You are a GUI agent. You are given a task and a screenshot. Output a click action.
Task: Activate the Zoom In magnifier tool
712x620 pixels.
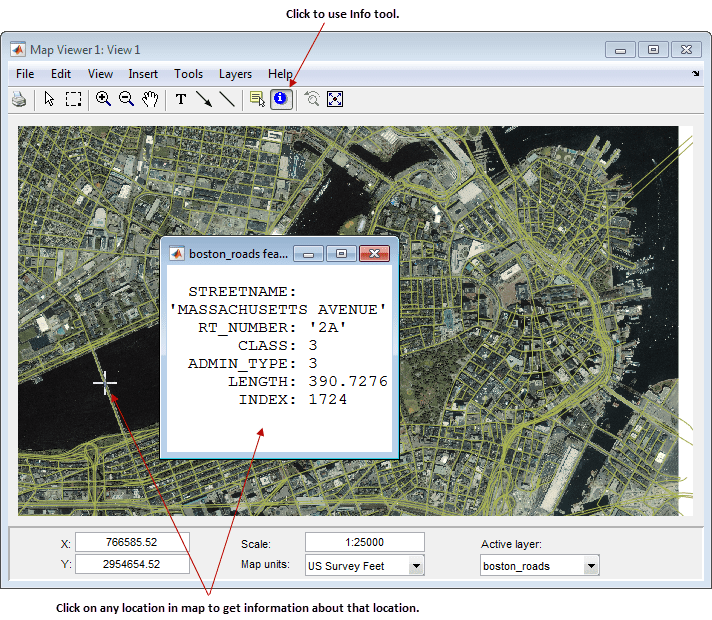point(103,99)
